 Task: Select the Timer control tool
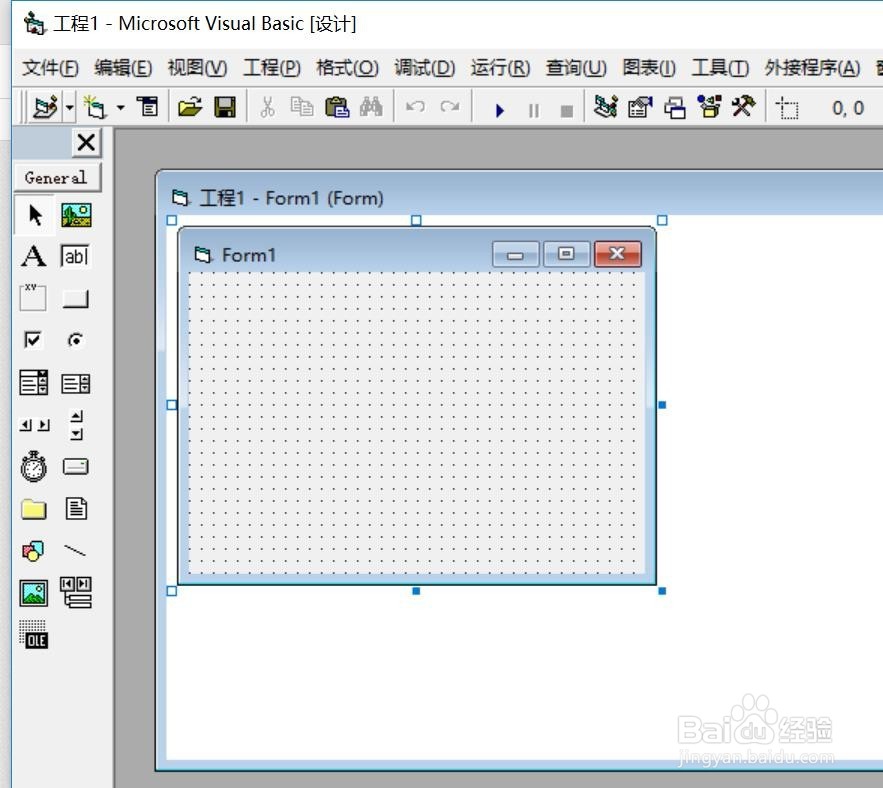(34, 466)
